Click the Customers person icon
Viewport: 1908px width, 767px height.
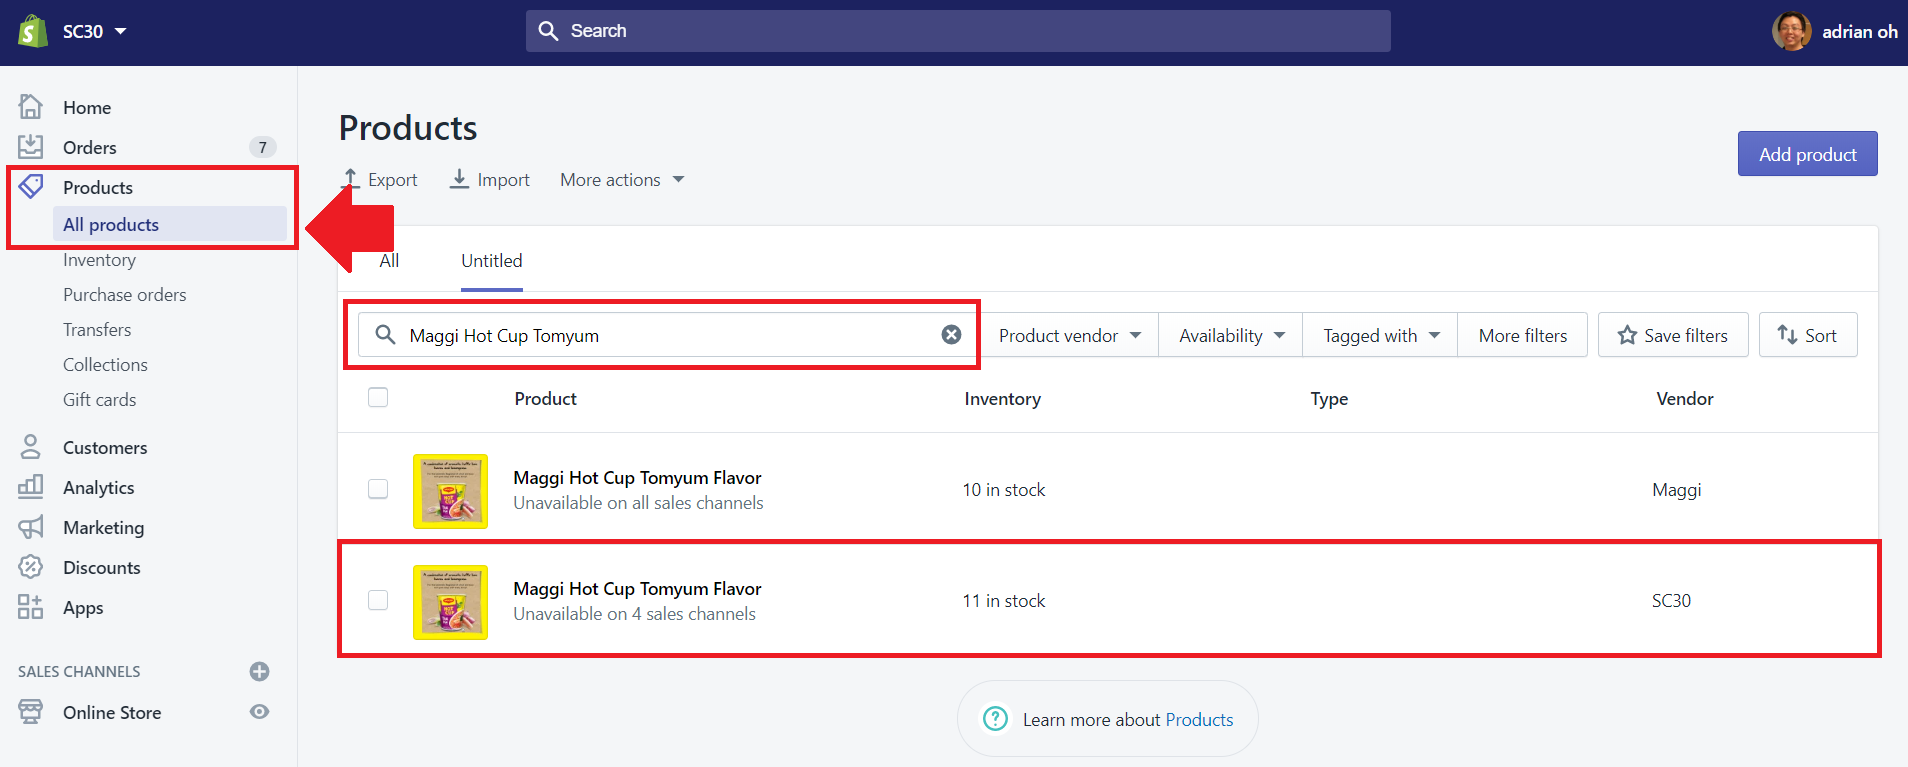click(31, 447)
